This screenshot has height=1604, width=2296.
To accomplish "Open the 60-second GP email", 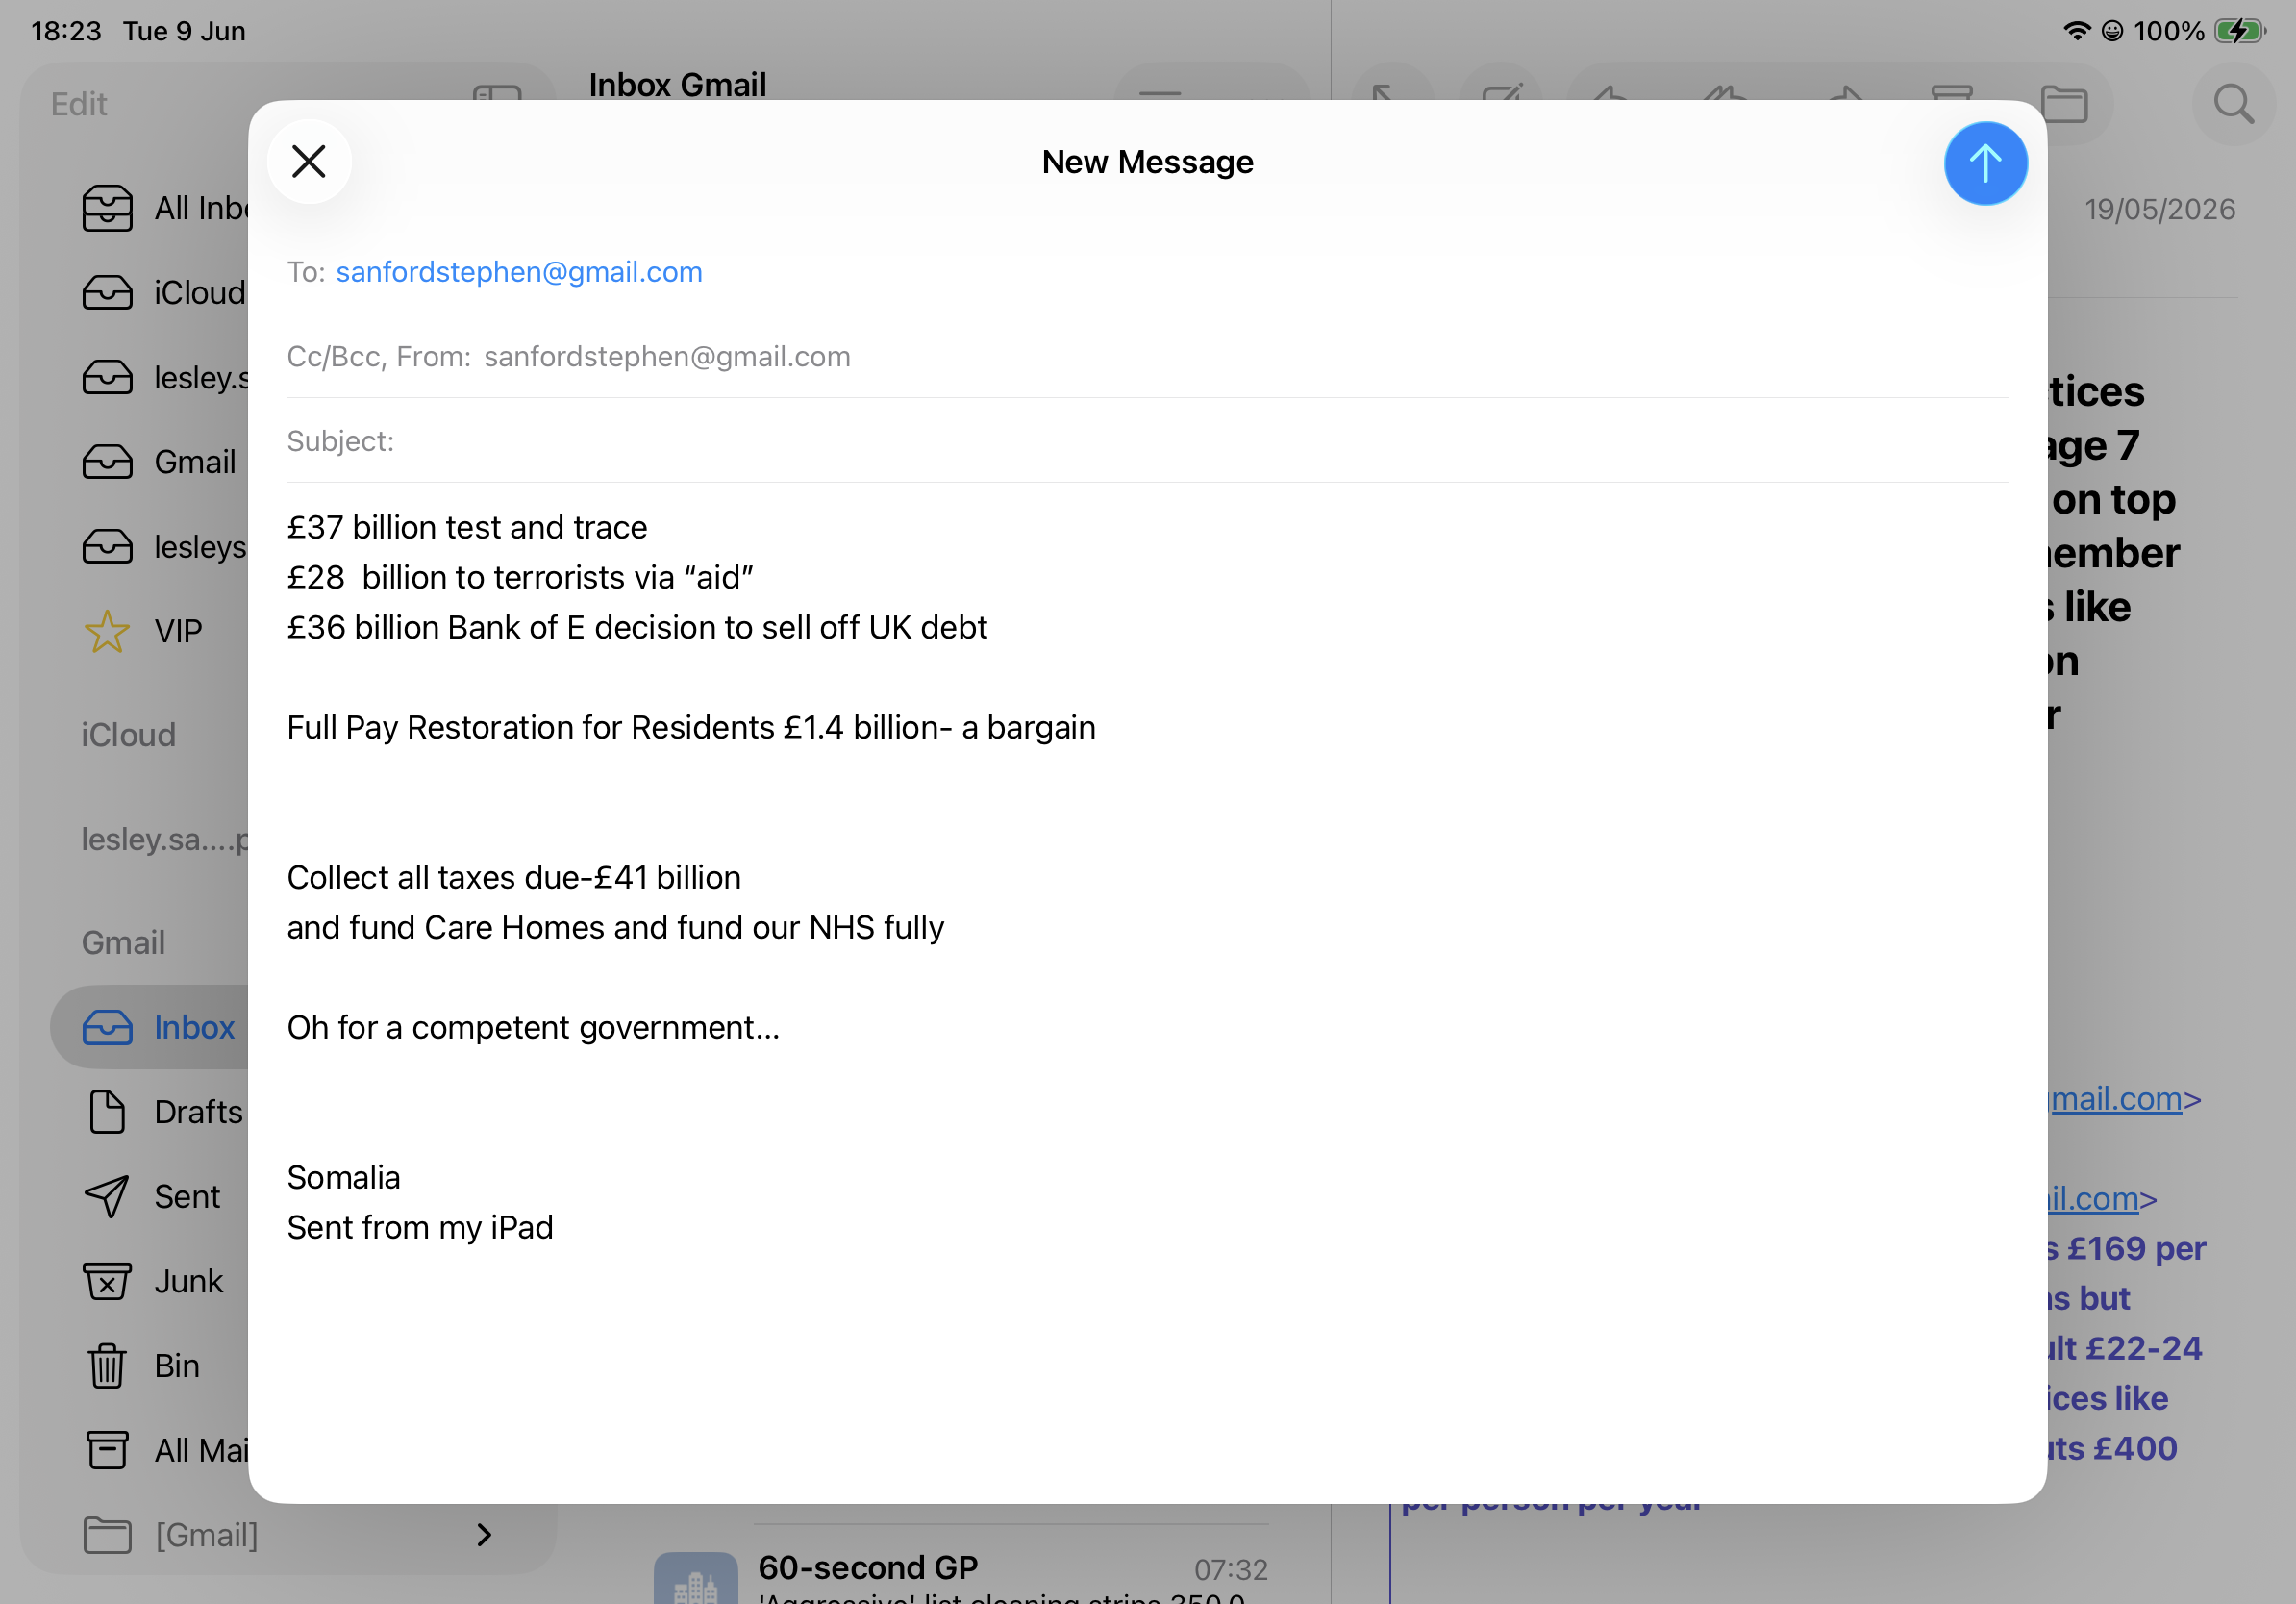I will [960, 1575].
